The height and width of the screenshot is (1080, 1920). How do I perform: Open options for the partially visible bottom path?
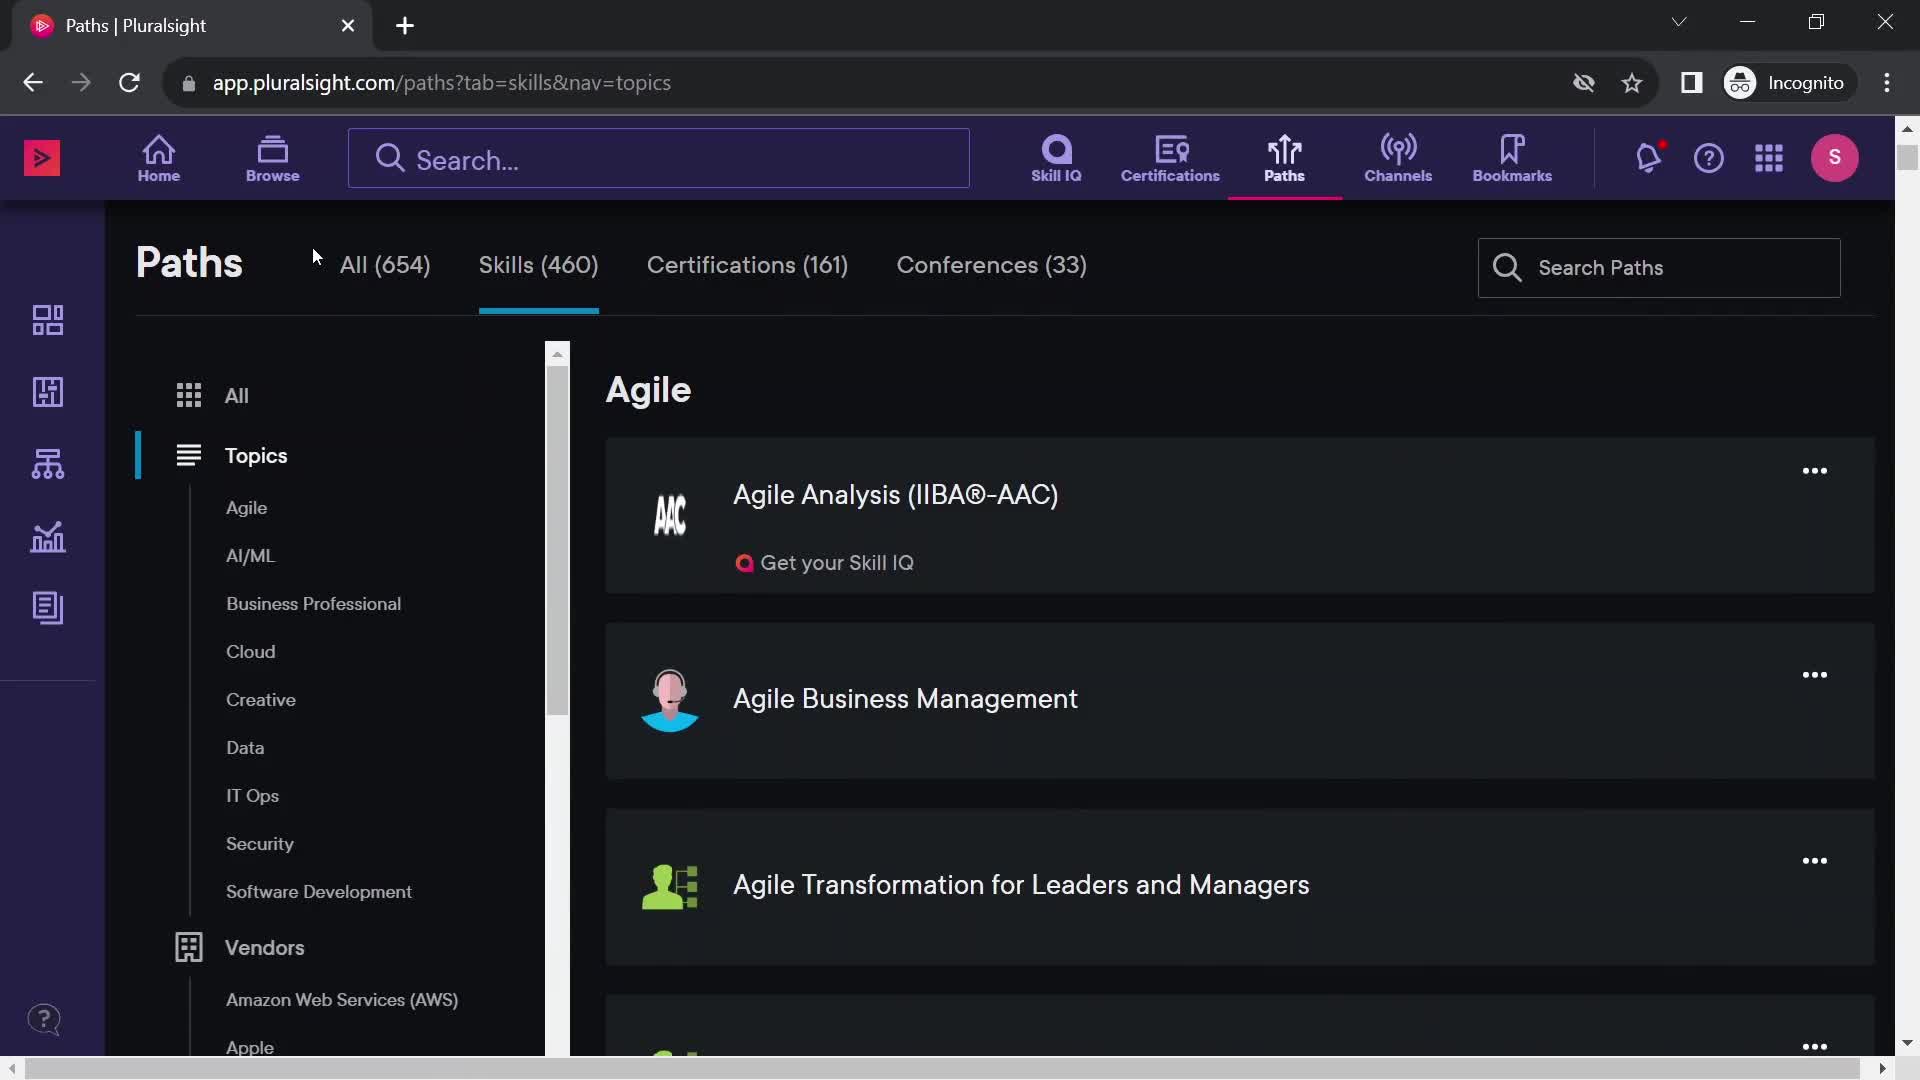[x=1815, y=1046]
